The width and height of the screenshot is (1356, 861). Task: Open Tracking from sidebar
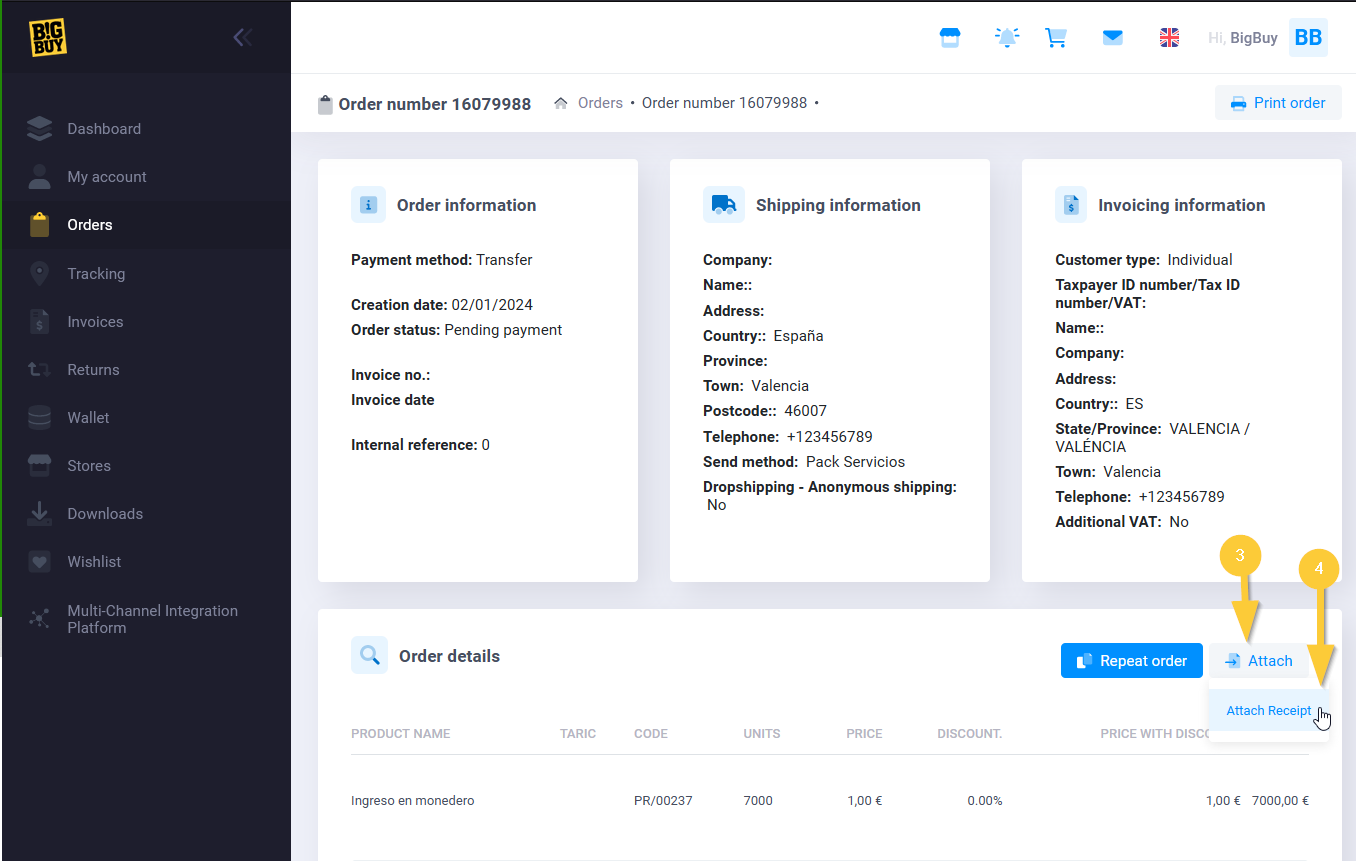pos(96,274)
